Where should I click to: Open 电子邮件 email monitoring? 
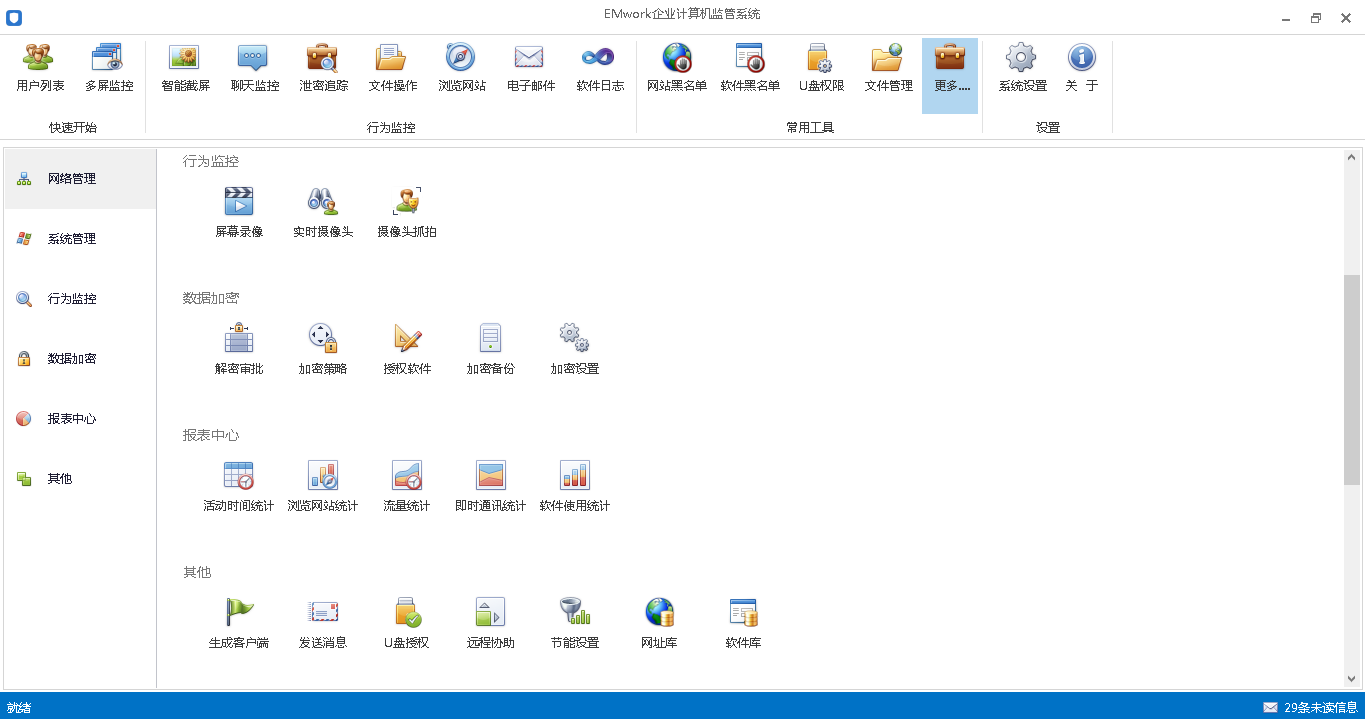(x=531, y=68)
